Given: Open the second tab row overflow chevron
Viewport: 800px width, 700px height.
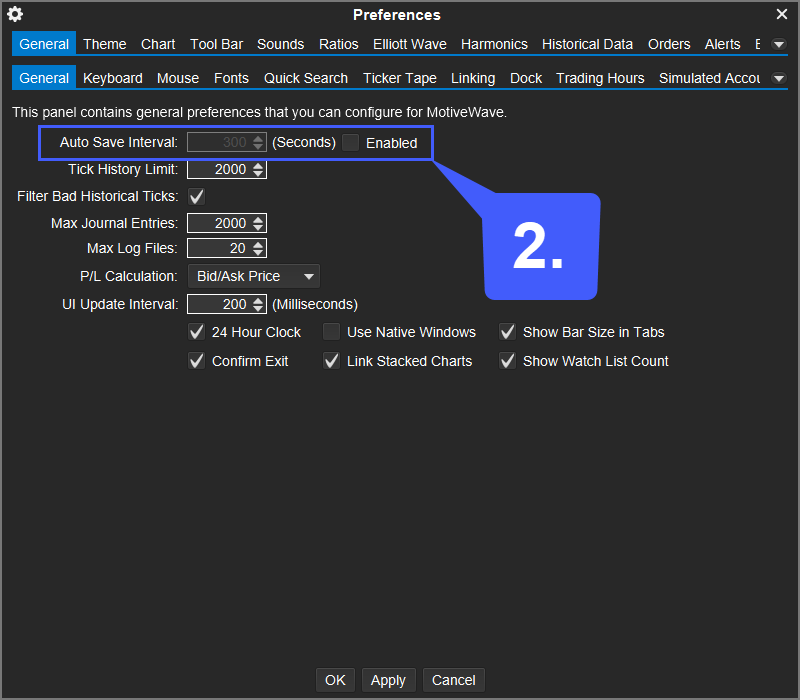Looking at the screenshot, I should tap(778, 77).
